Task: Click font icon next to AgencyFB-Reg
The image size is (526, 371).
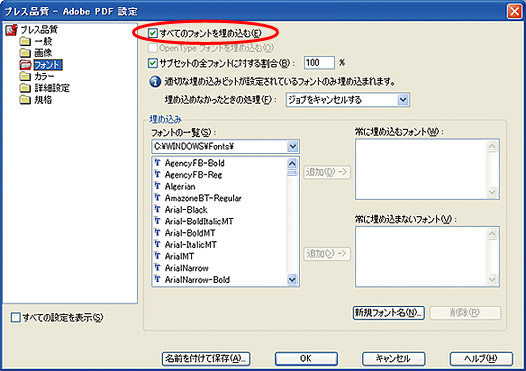Action: (x=157, y=175)
